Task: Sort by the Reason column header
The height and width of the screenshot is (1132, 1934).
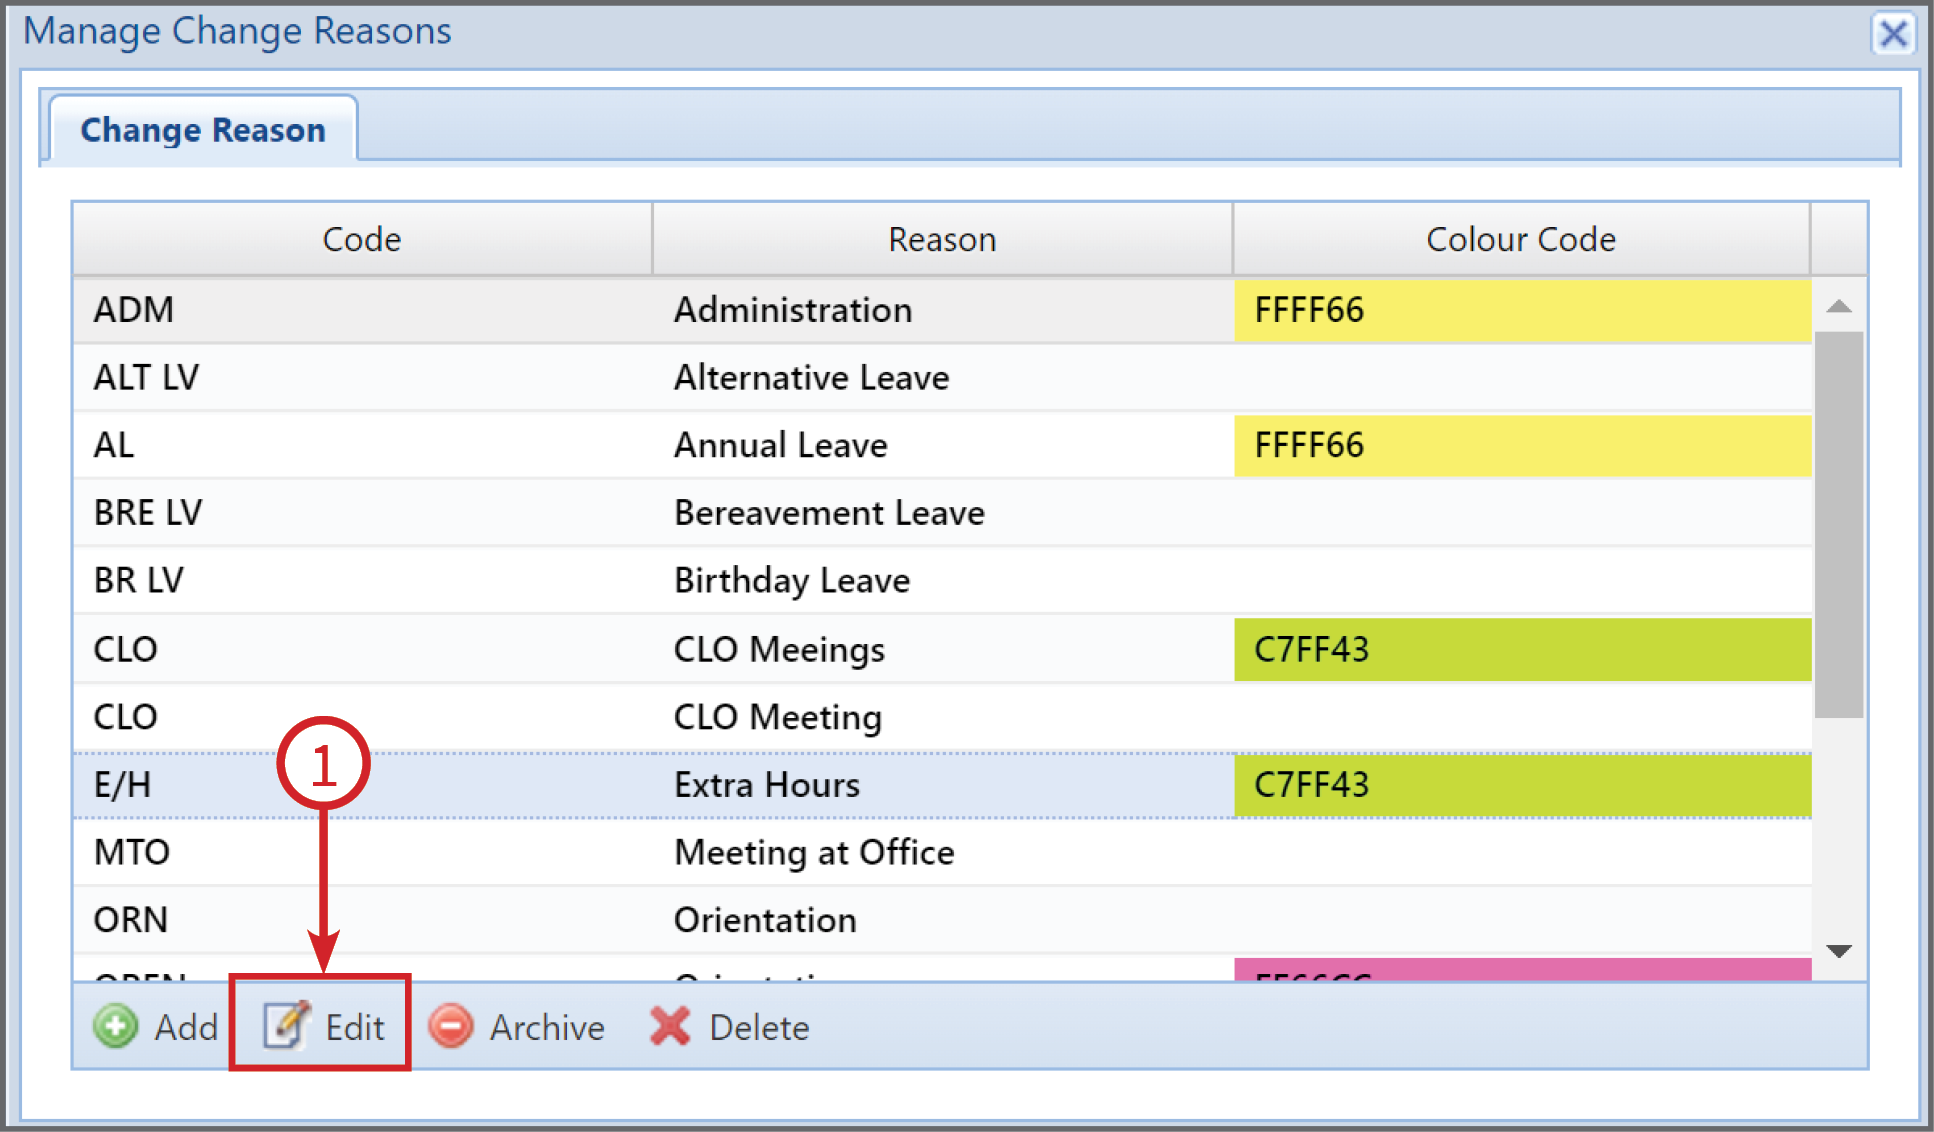Action: coord(942,239)
